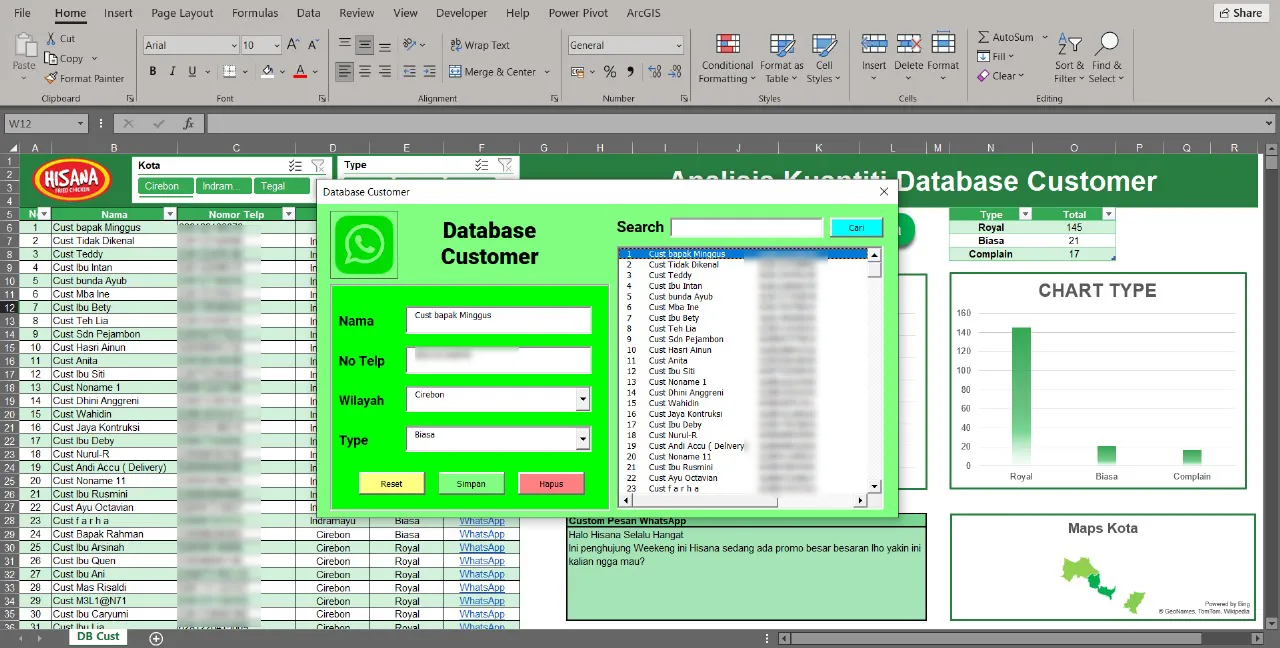
Task: Click the Borders icon
Action: [x=230, y=71]
